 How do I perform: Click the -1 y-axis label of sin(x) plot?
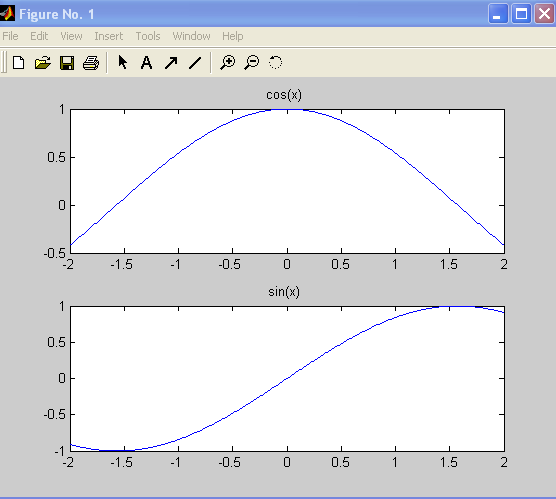point(60,451)
